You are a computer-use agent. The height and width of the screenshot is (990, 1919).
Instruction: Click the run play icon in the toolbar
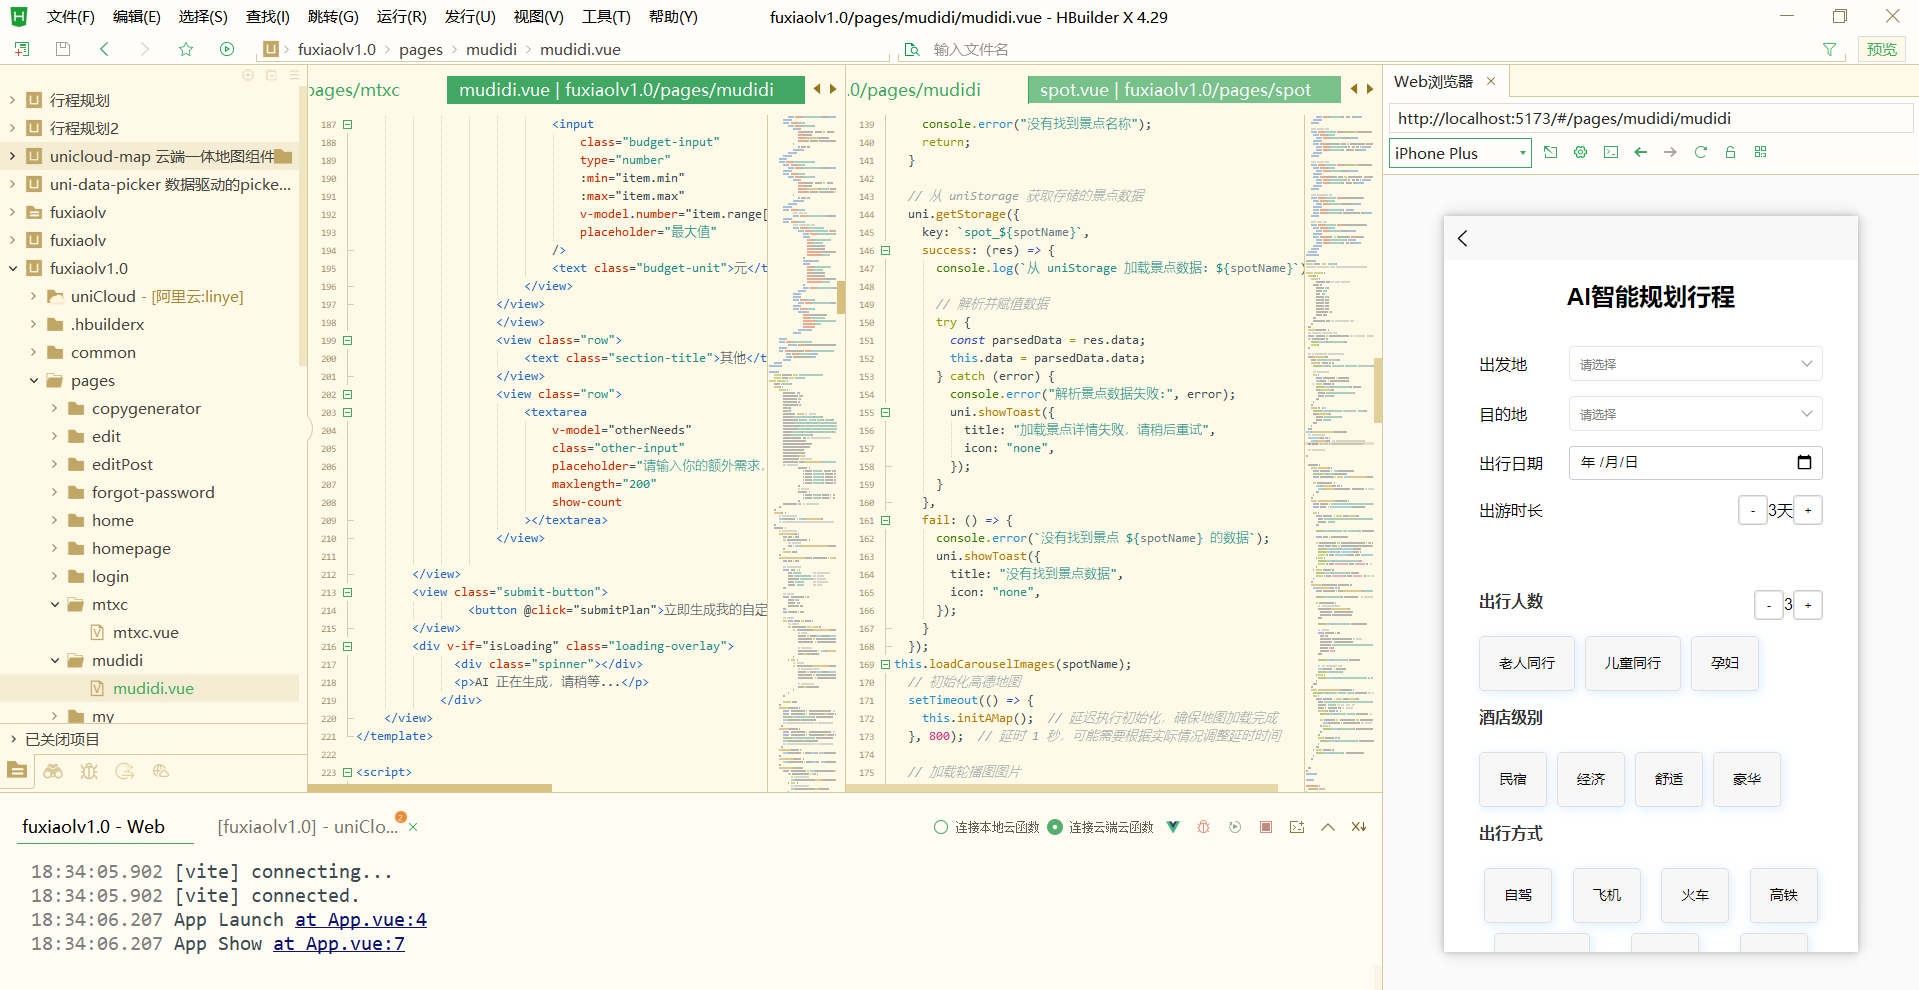227,49
